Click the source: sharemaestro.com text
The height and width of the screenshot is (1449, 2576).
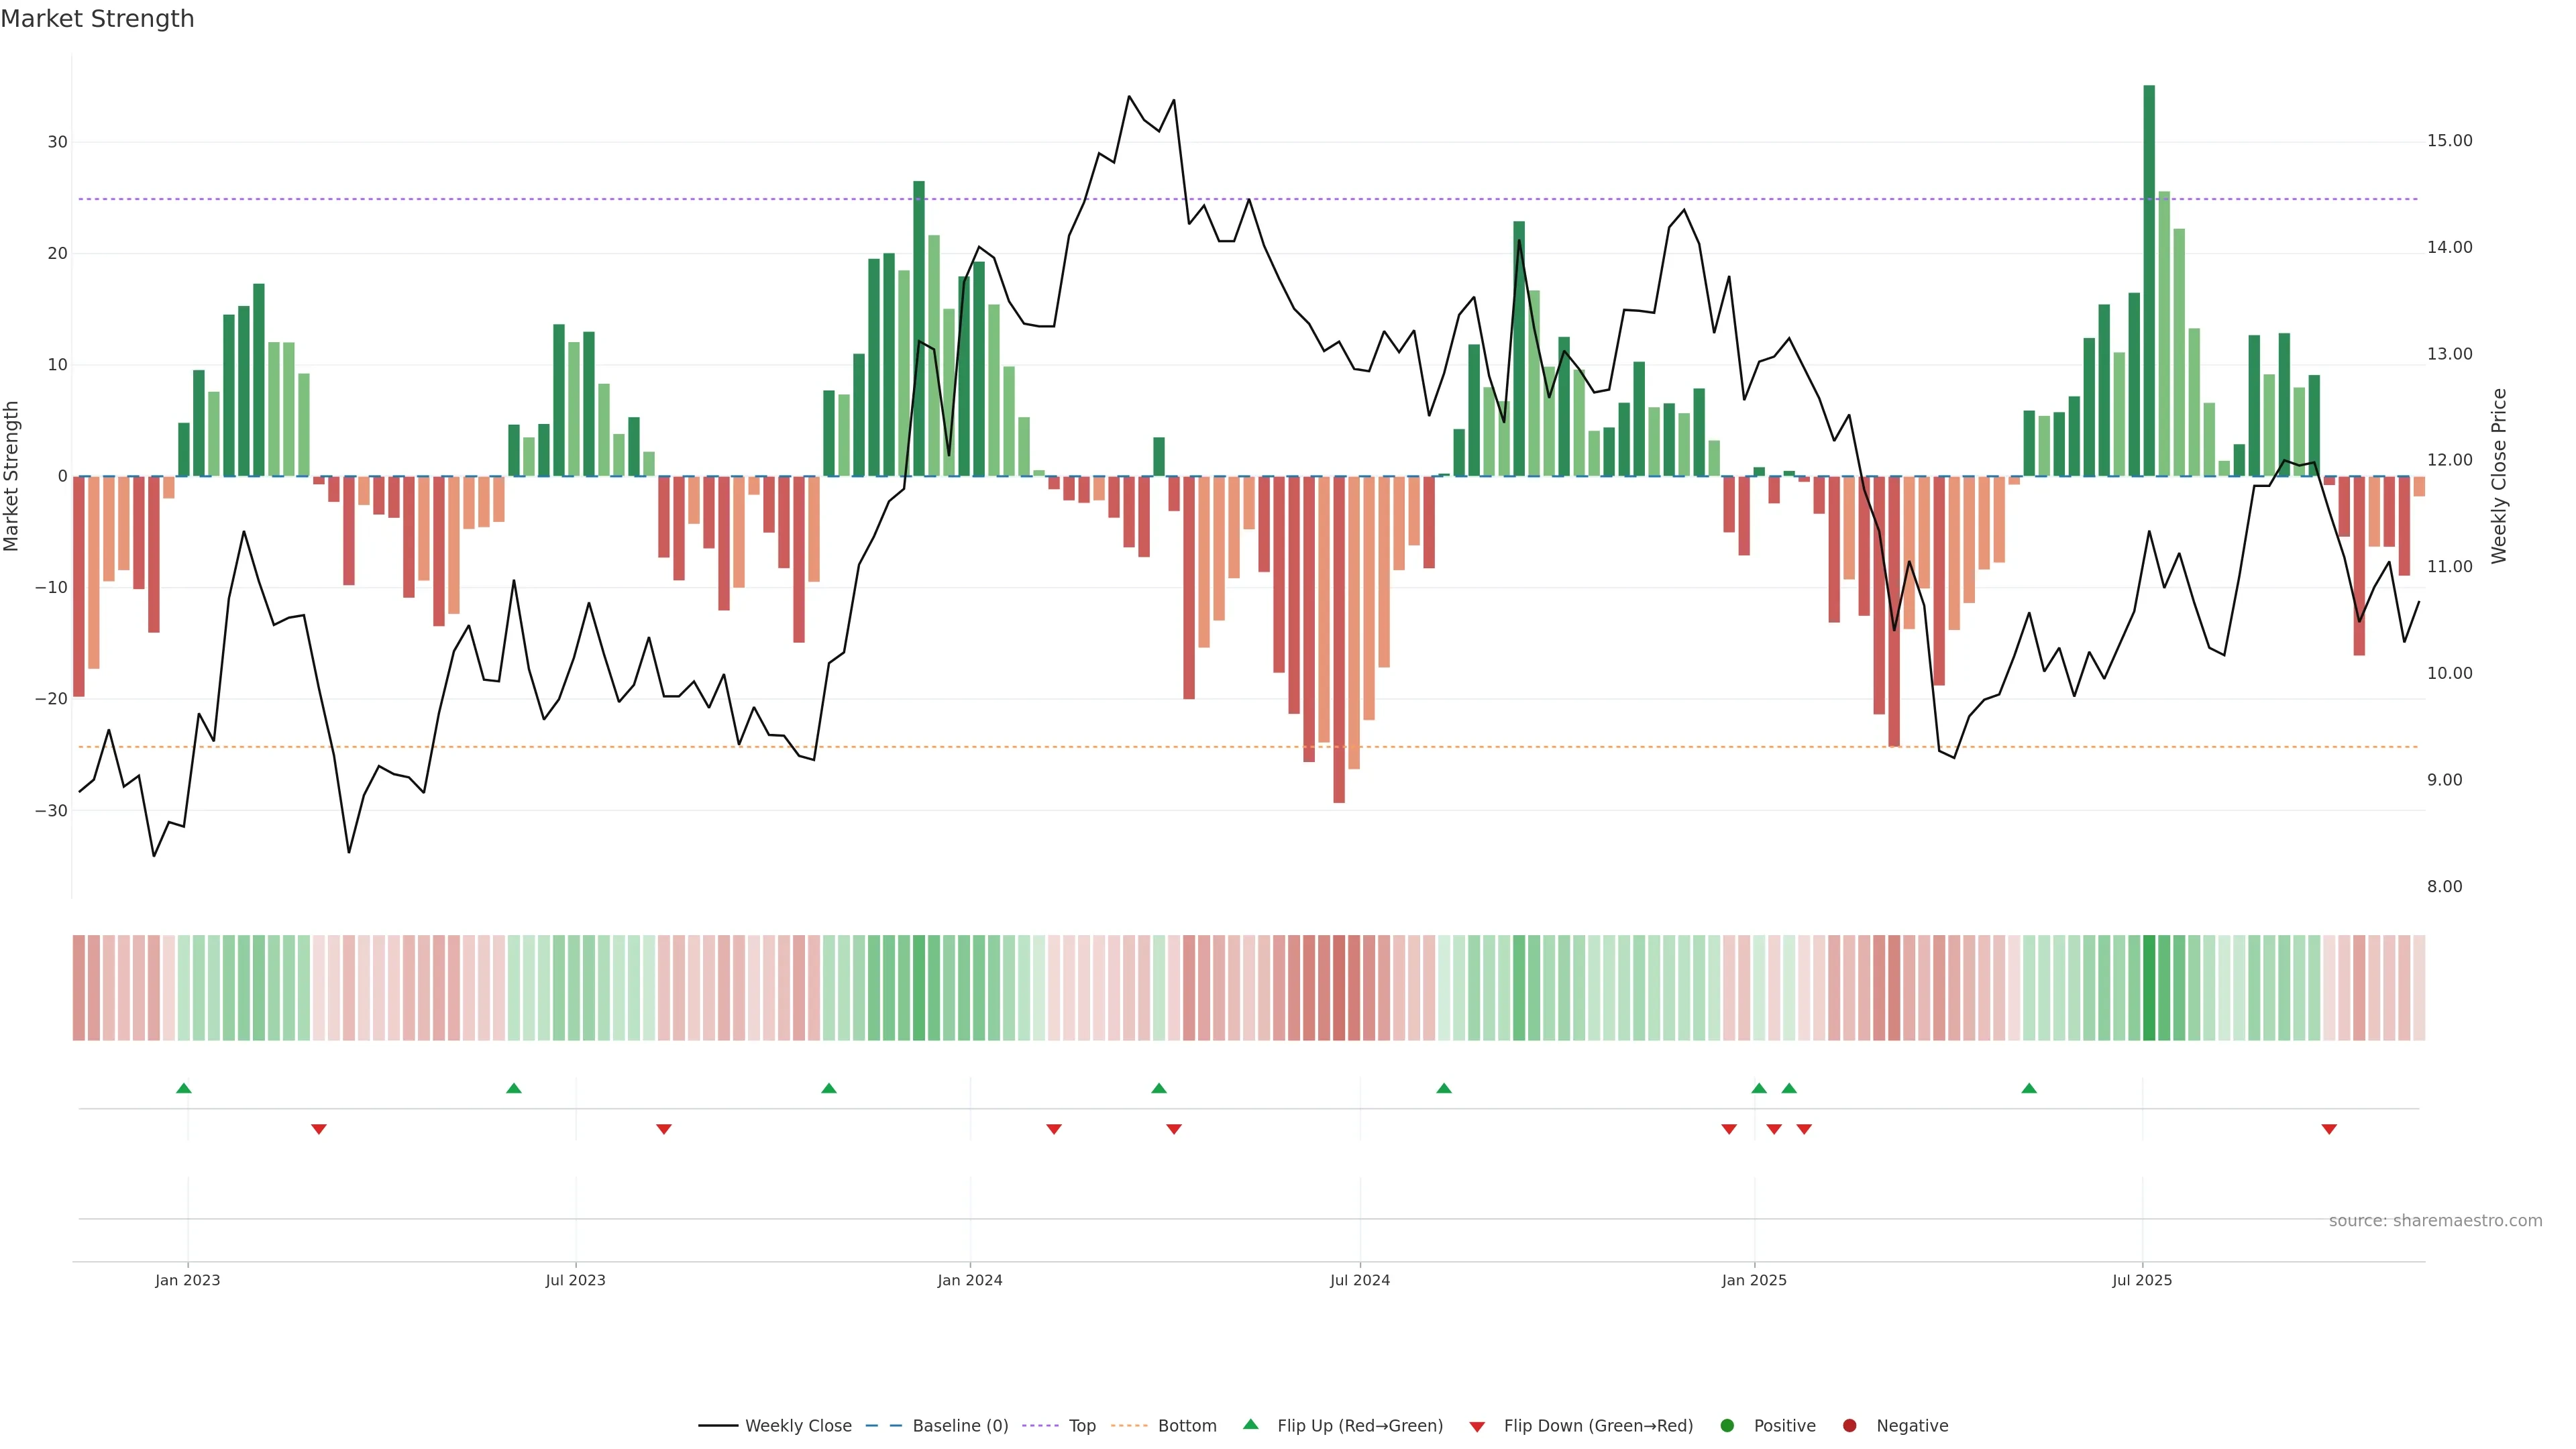[x=2435, y=1221]
